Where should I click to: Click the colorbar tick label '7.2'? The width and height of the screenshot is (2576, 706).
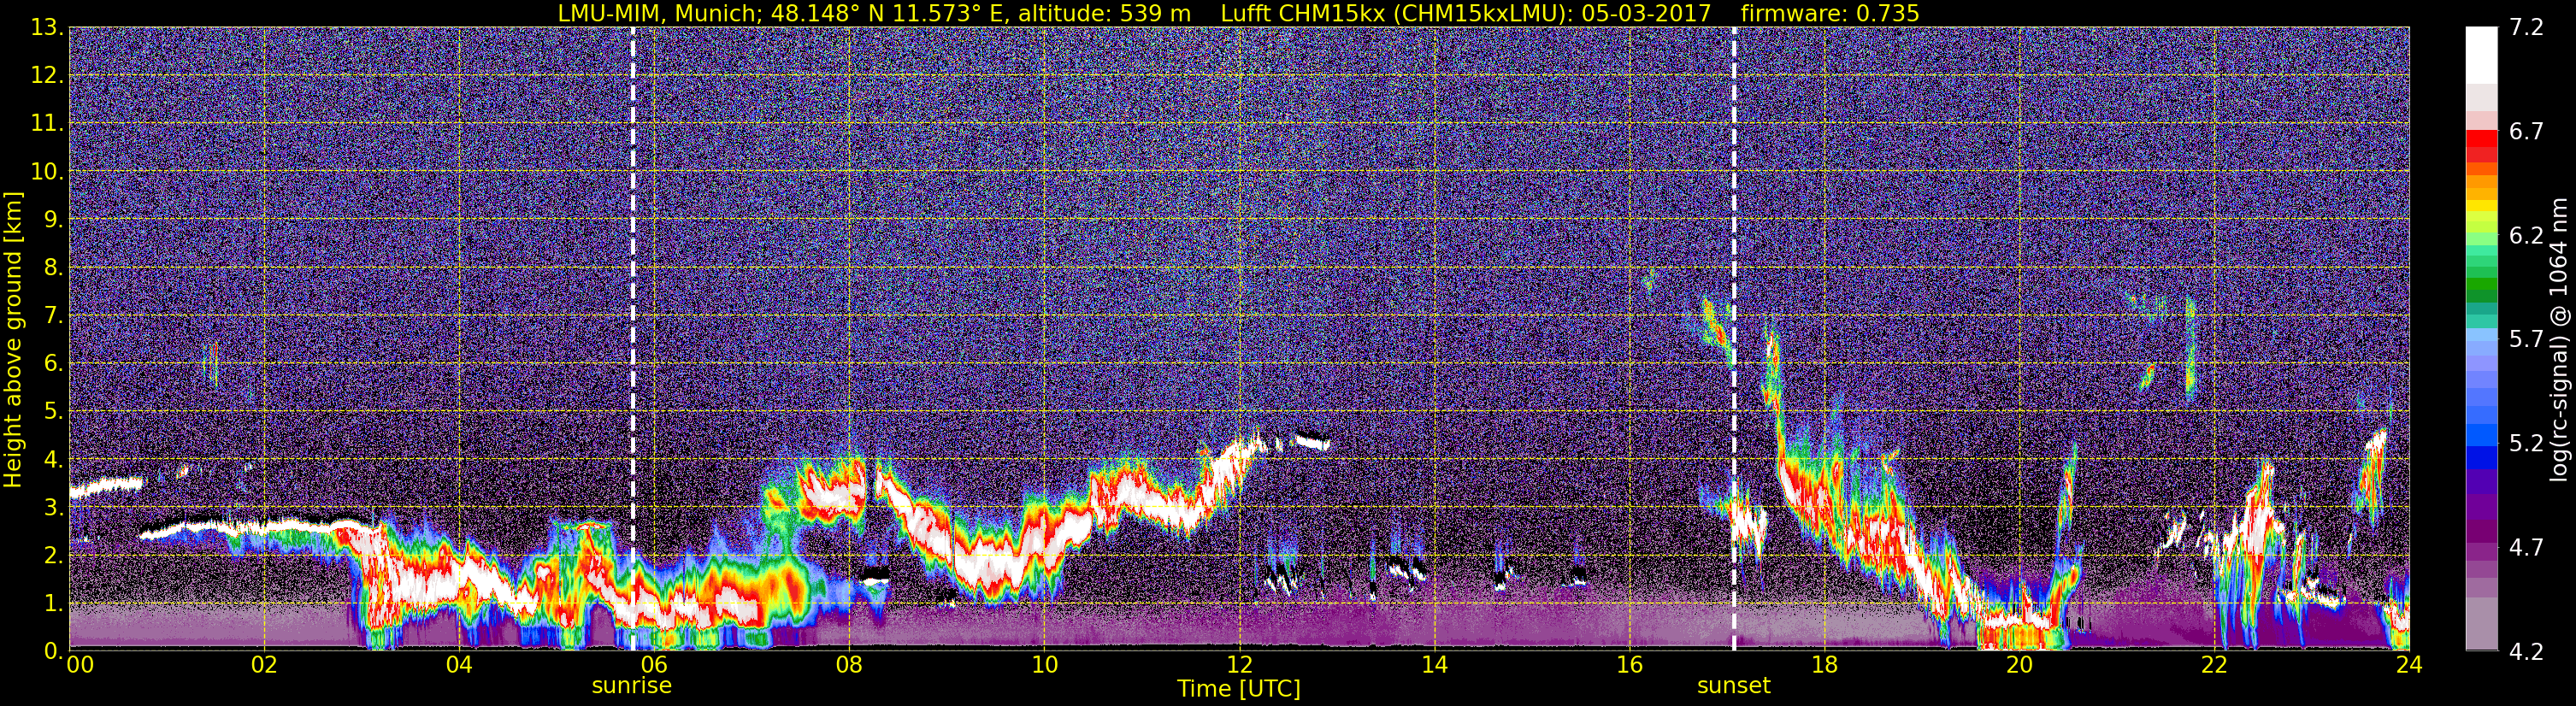pyautogui.click(x=2526, y=27)
